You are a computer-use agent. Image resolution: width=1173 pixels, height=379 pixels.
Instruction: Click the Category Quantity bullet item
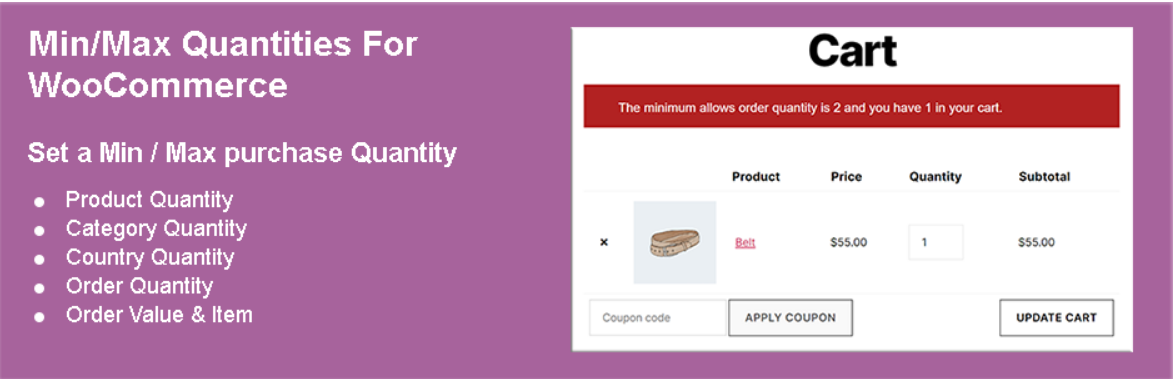(x=156, y=229)
